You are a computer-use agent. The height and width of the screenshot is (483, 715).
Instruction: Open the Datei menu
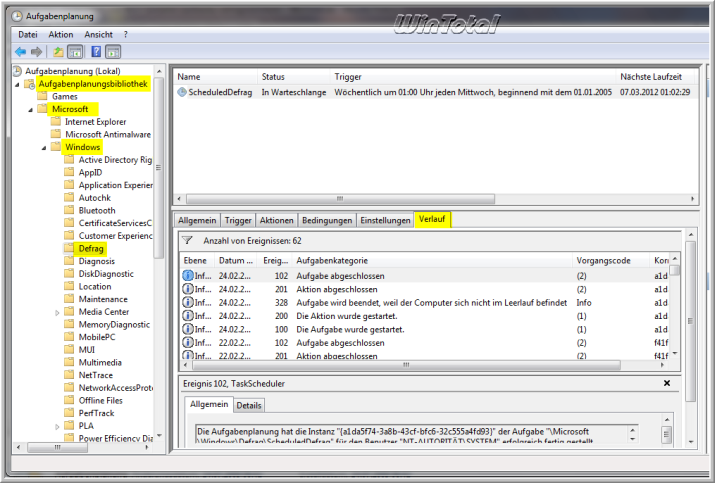[28, 35]
